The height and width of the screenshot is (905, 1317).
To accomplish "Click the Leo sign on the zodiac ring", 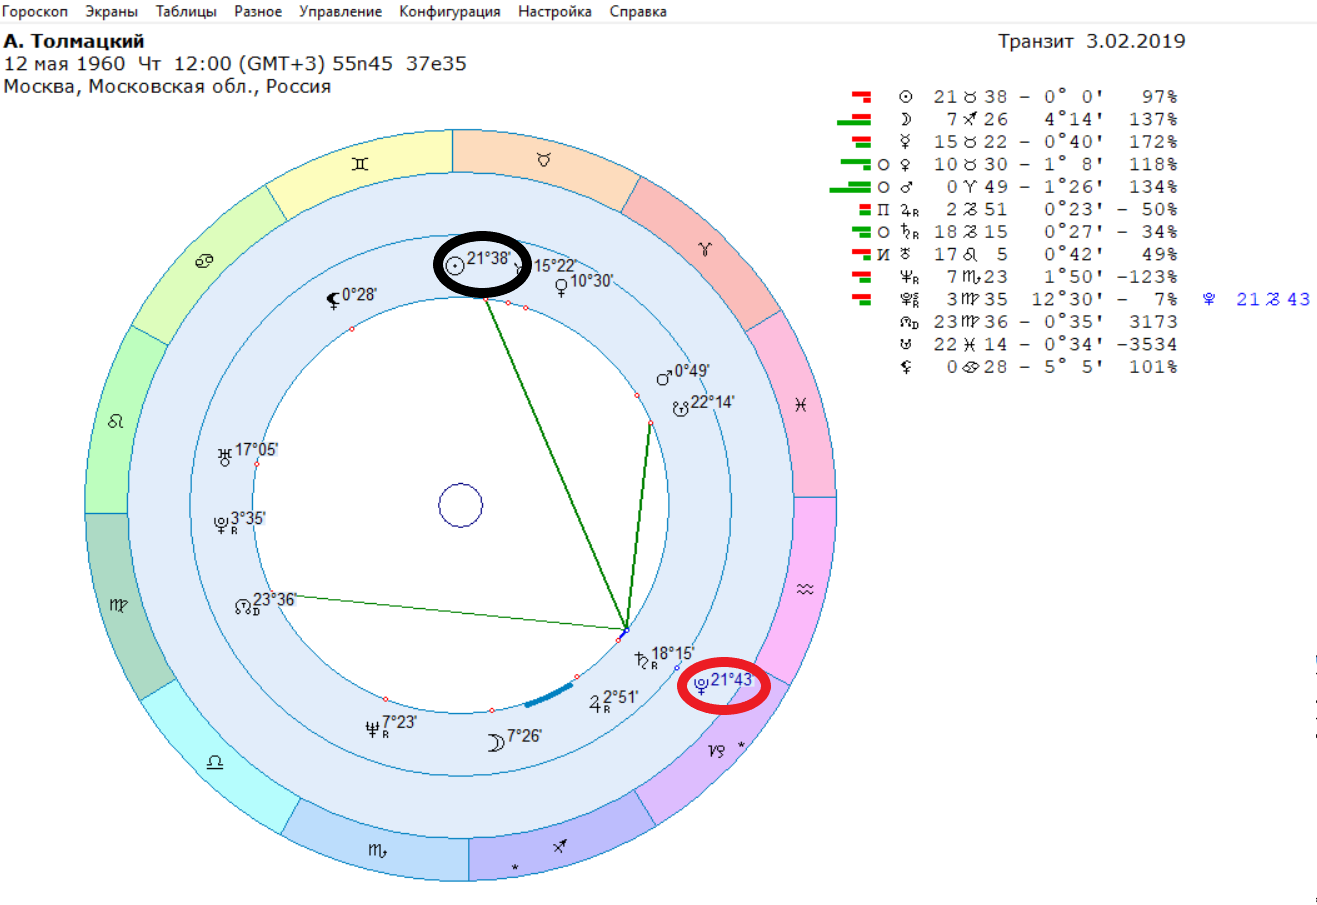I will [x=116, y=422].
